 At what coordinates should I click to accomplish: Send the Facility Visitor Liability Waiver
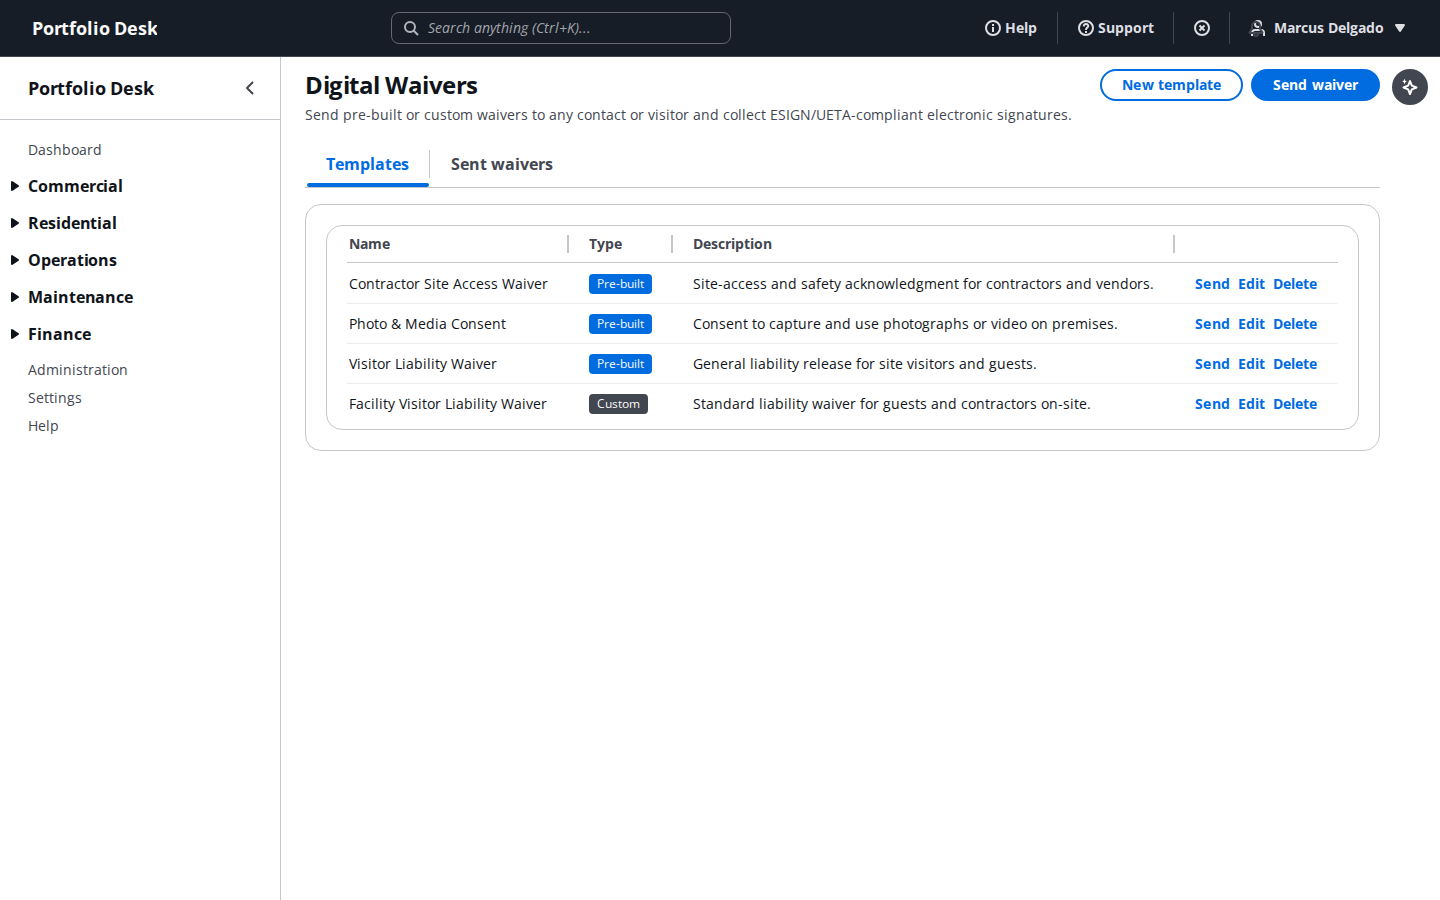(x=1212, y=404)
